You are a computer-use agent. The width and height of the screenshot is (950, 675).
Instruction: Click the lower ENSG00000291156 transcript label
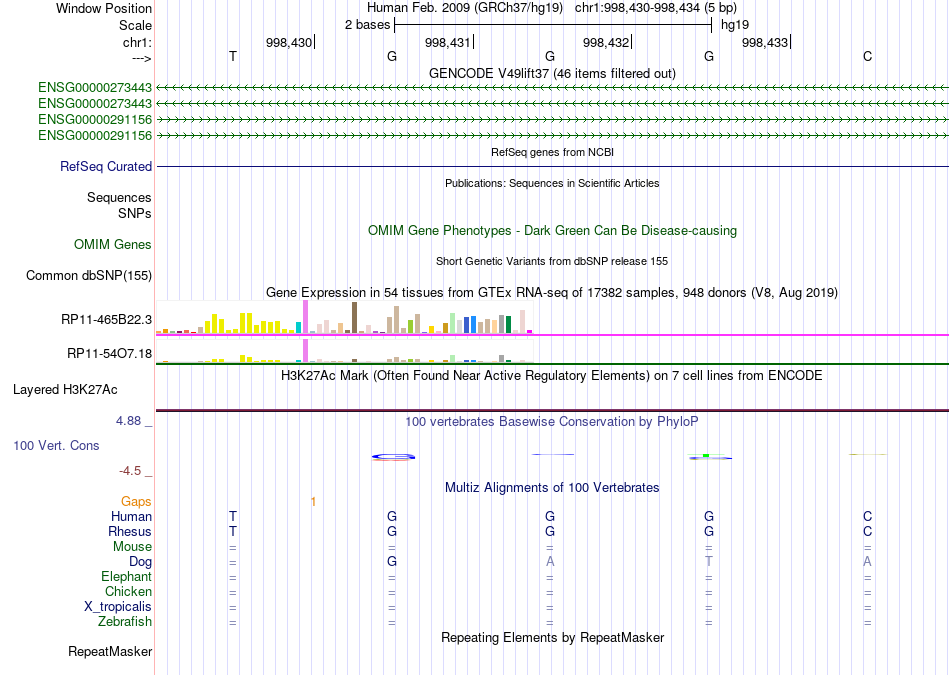(95, 136)
